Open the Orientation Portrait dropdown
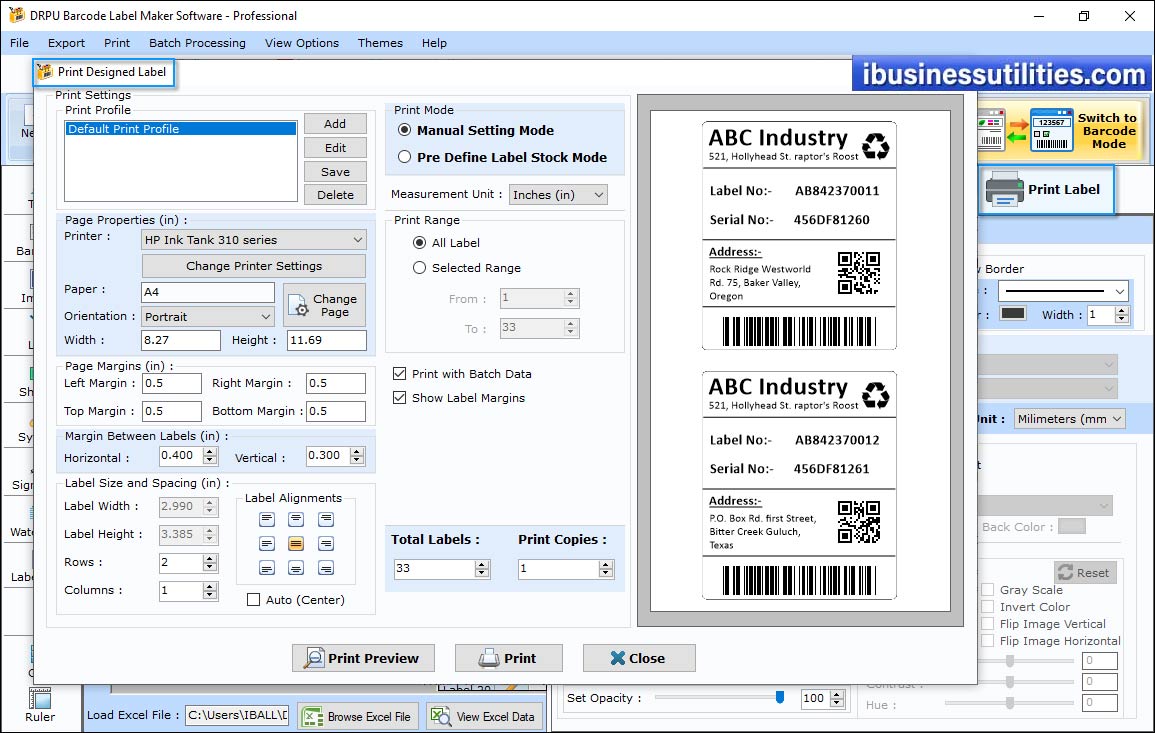 208,317
